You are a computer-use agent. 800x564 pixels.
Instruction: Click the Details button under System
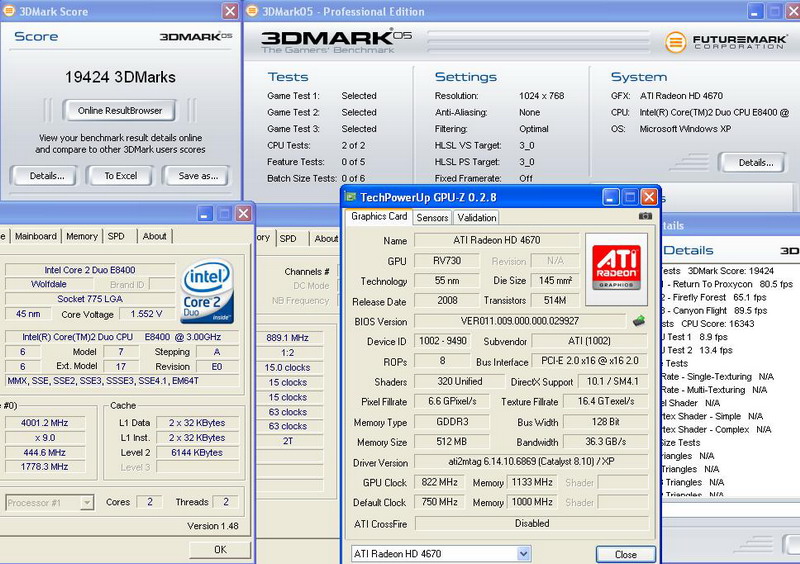[x=756, y=163]
